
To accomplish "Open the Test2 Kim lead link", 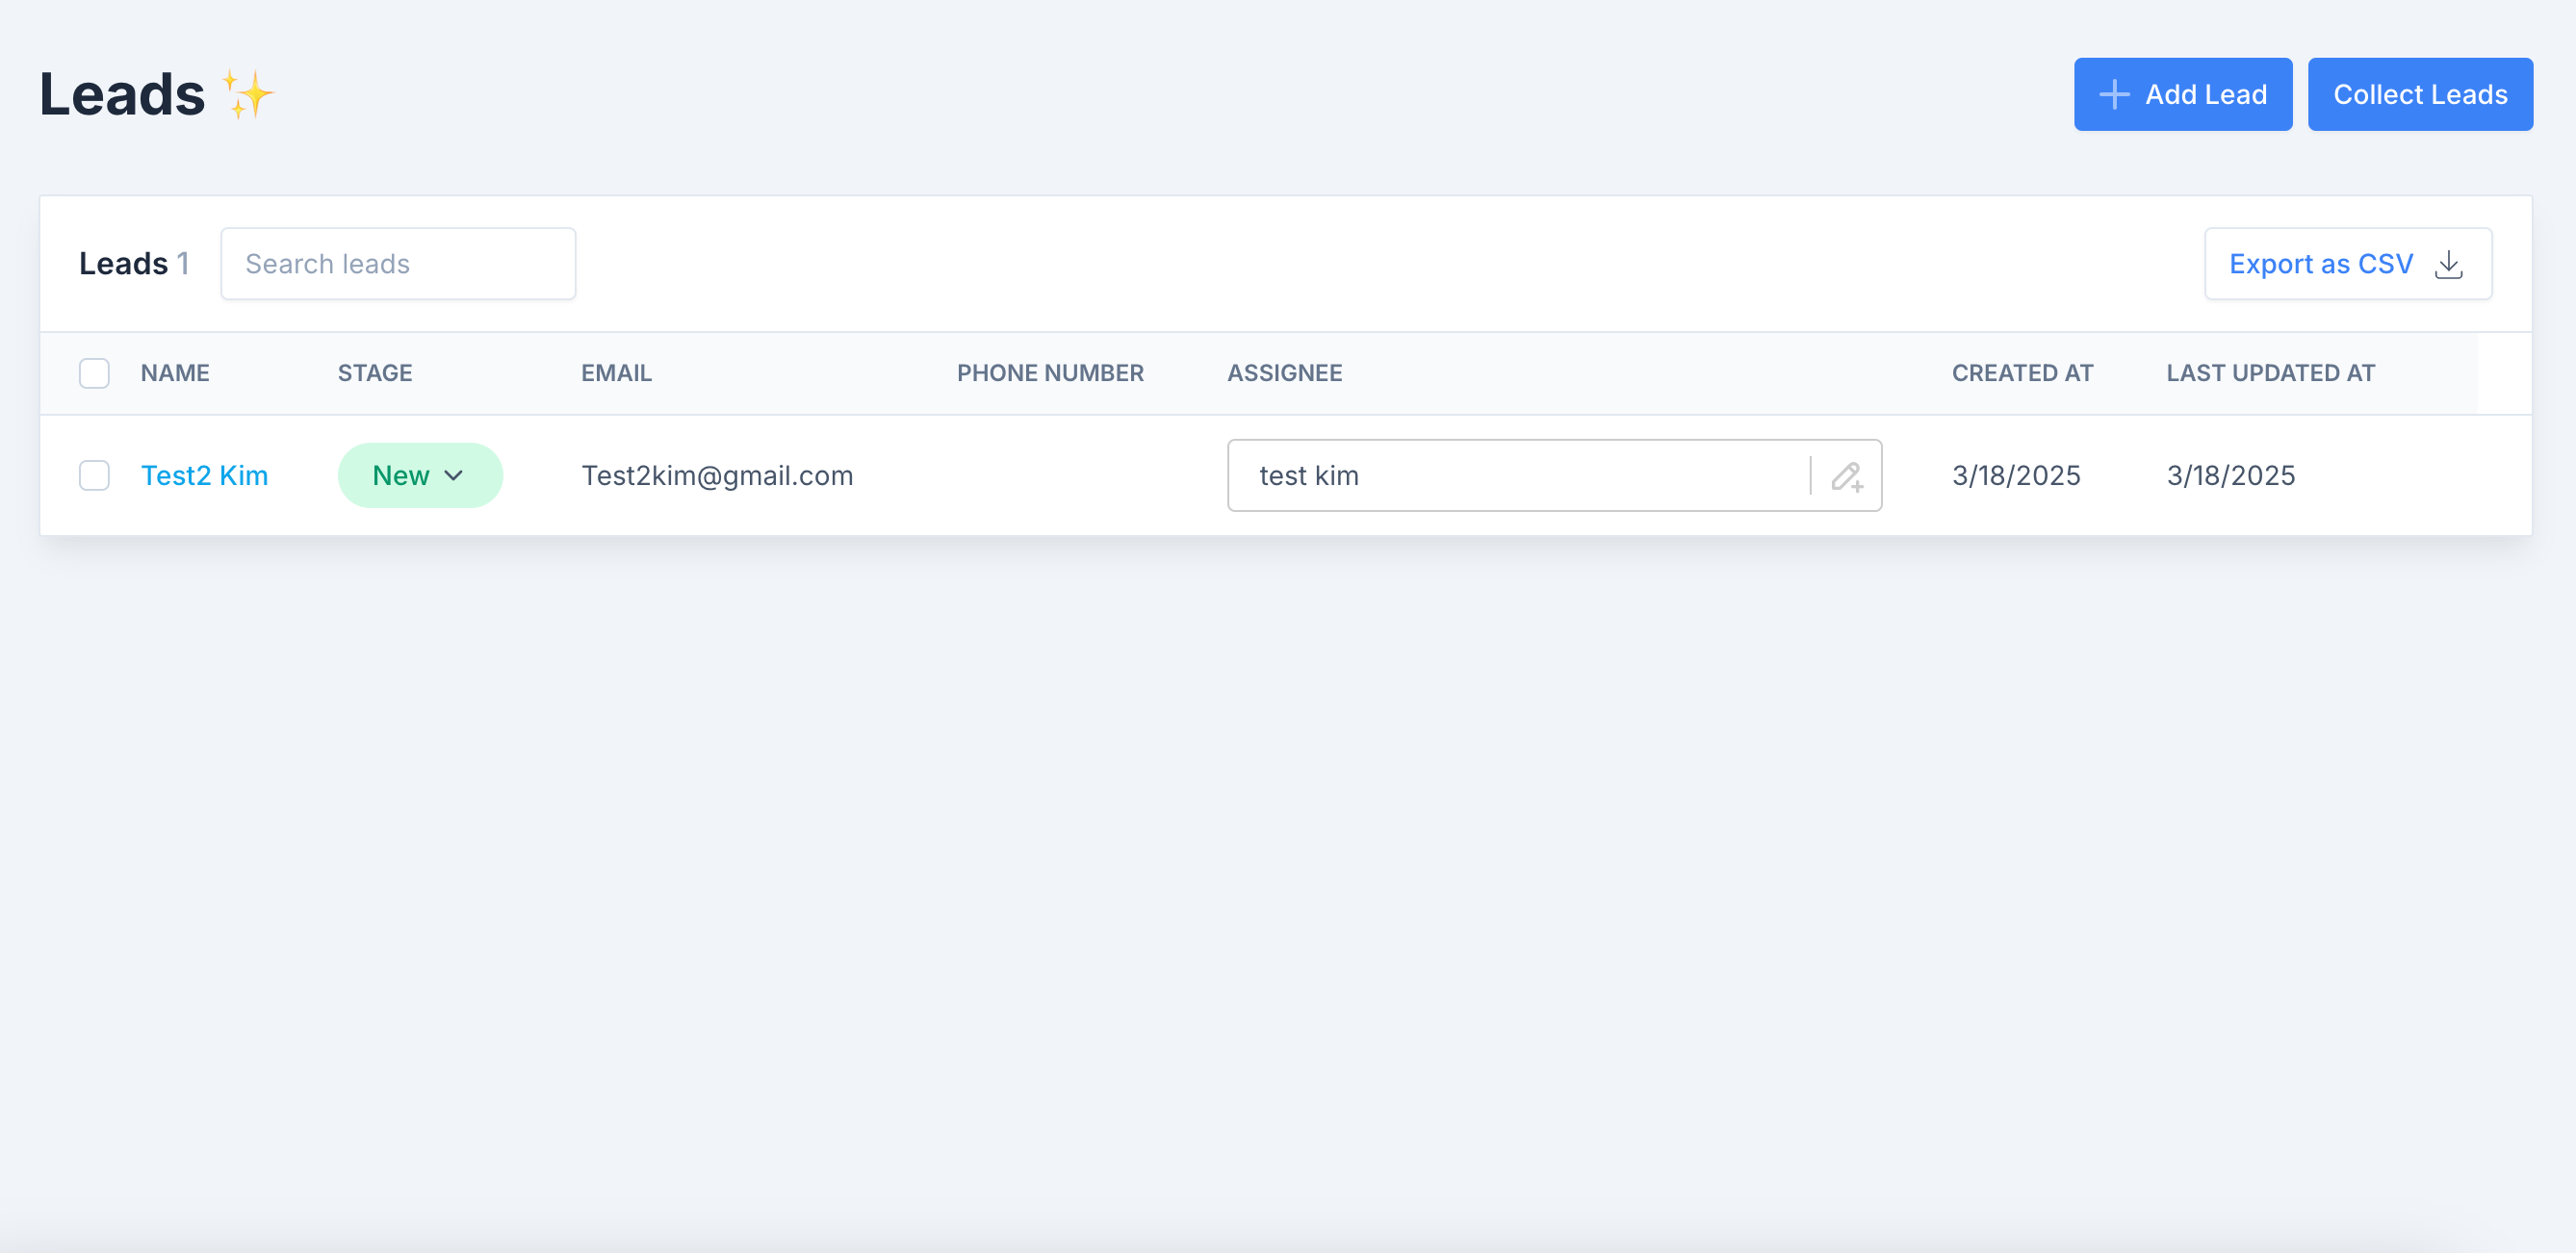I will coord(204,475).
